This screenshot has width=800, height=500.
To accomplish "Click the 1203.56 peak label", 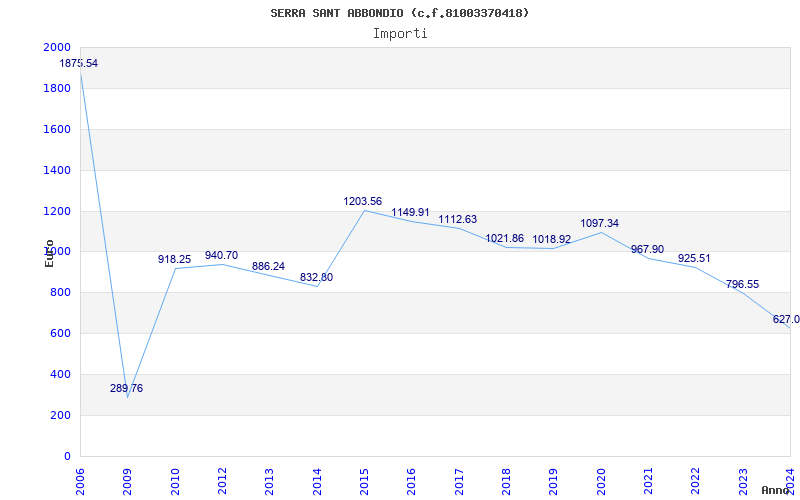I will (x=363, y=202).
